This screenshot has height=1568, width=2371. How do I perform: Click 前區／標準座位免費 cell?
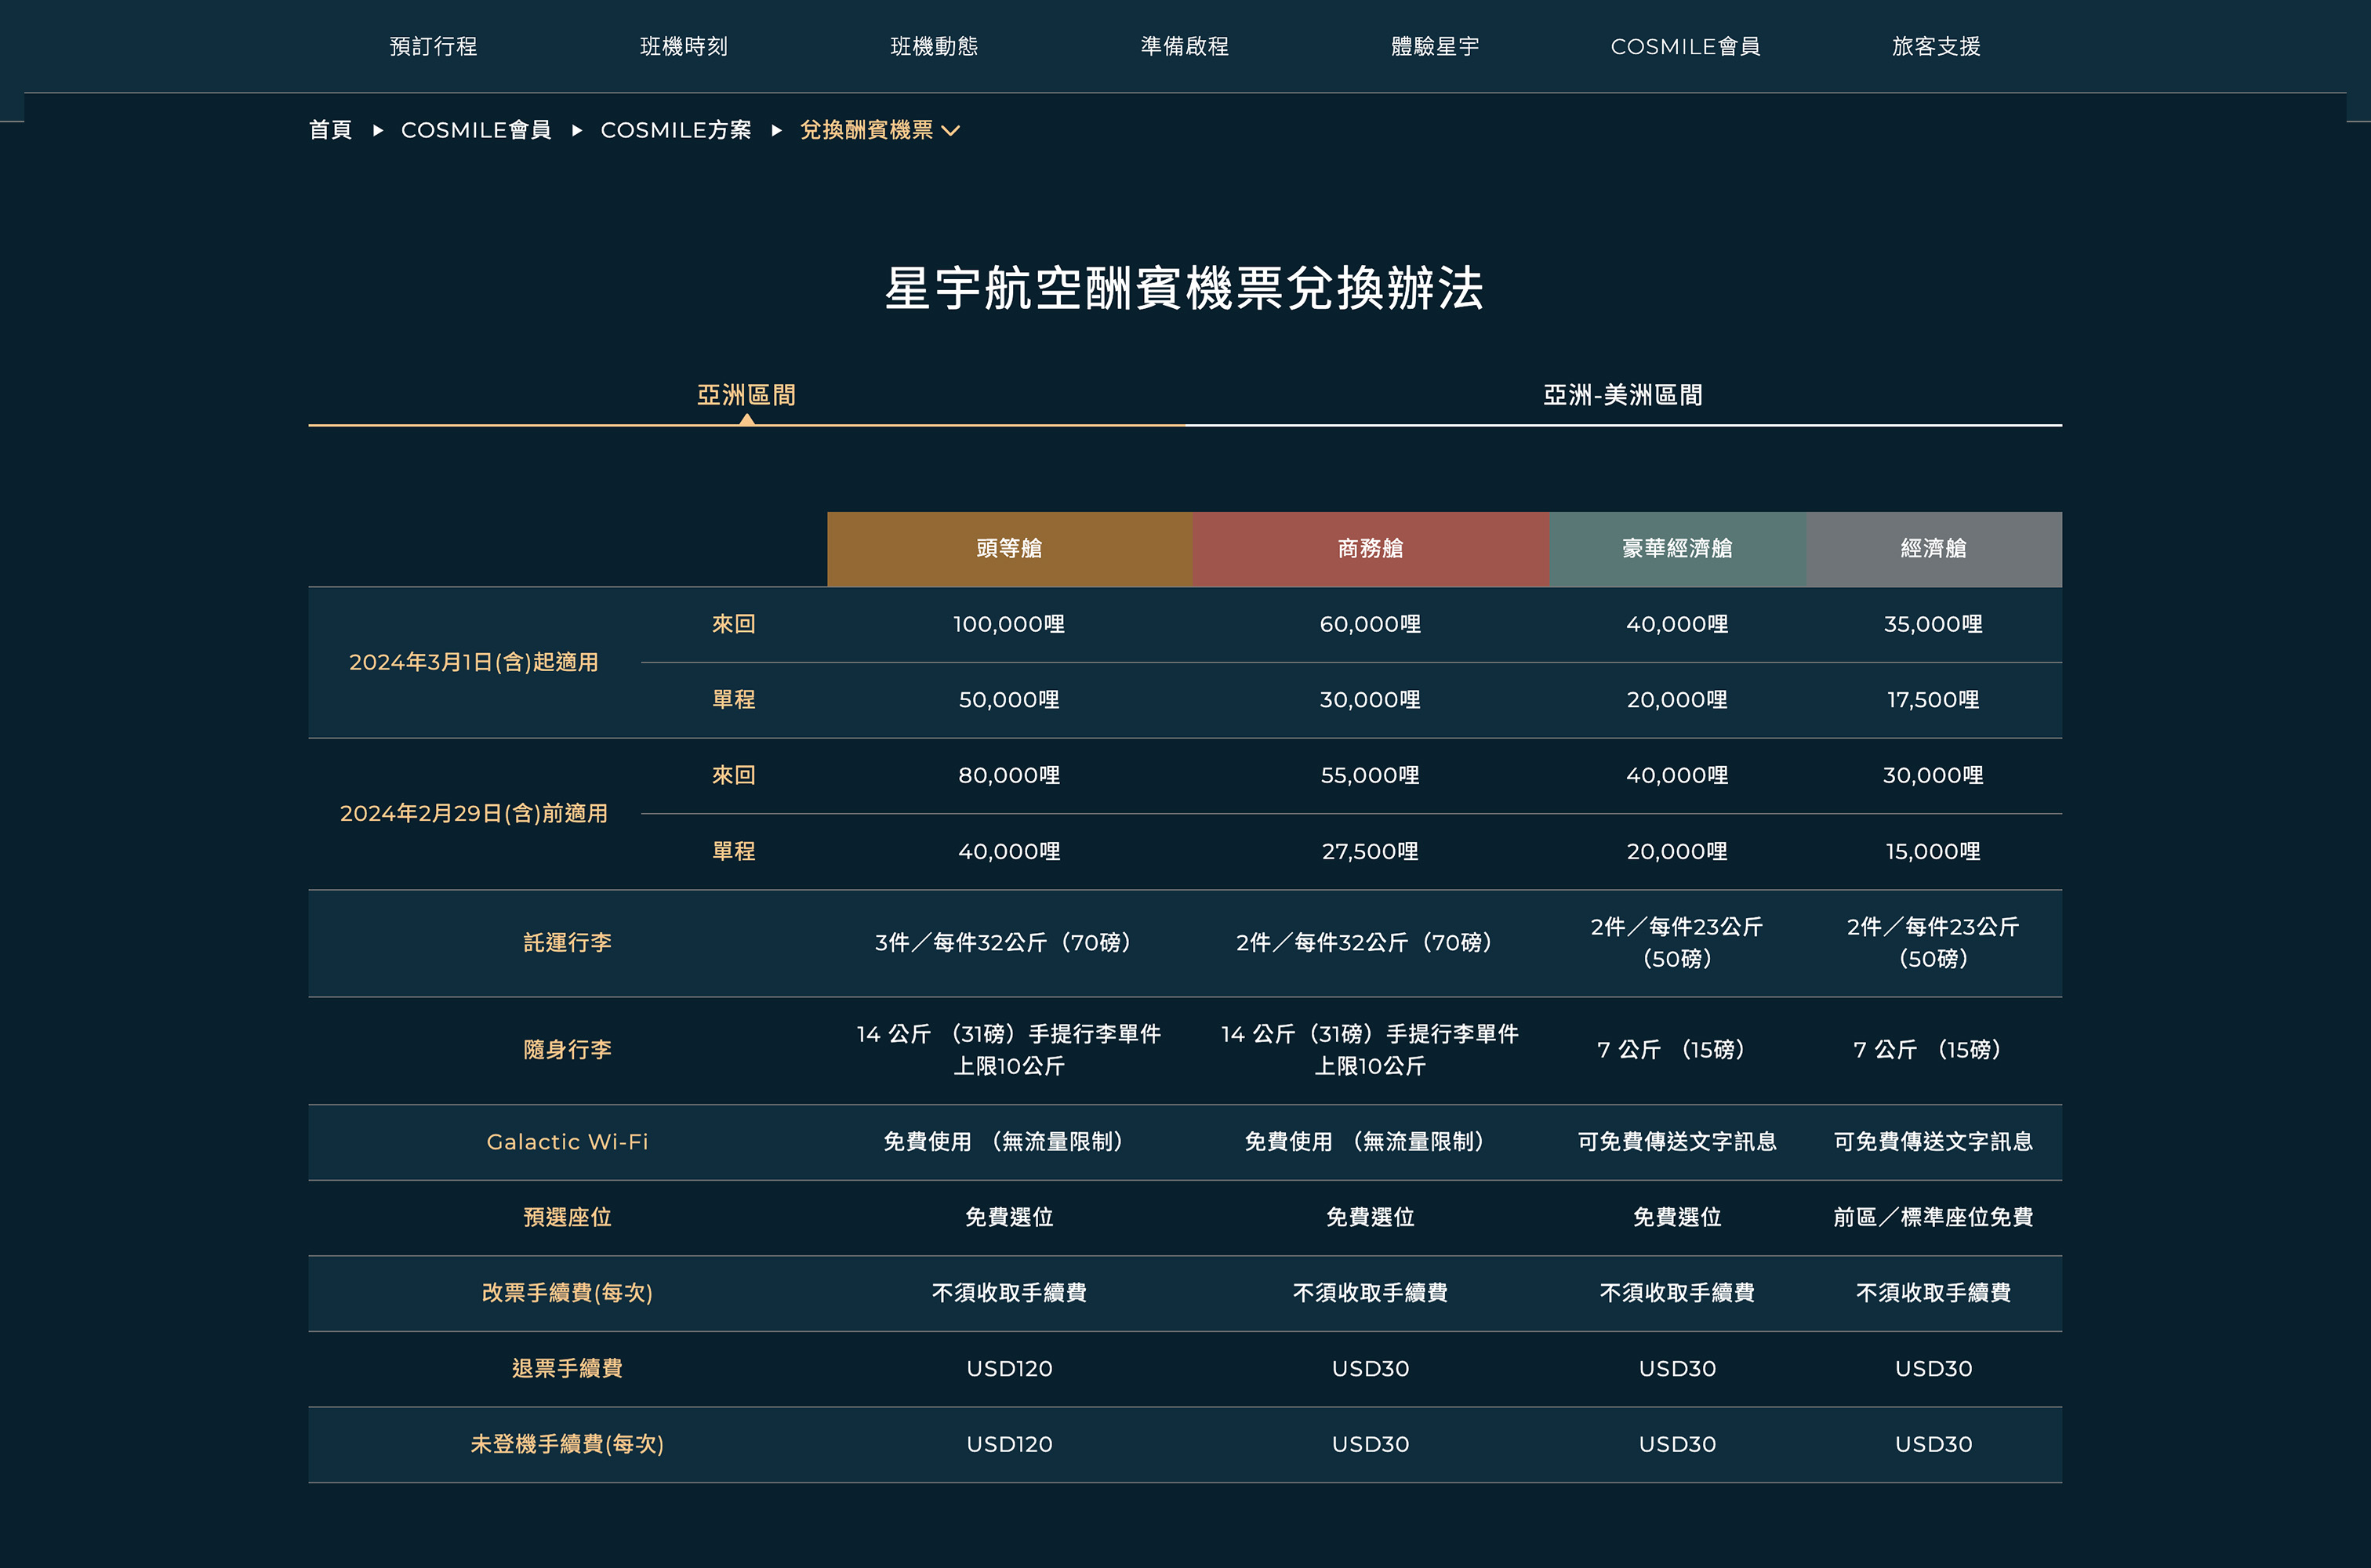tap(1933, 1217)
